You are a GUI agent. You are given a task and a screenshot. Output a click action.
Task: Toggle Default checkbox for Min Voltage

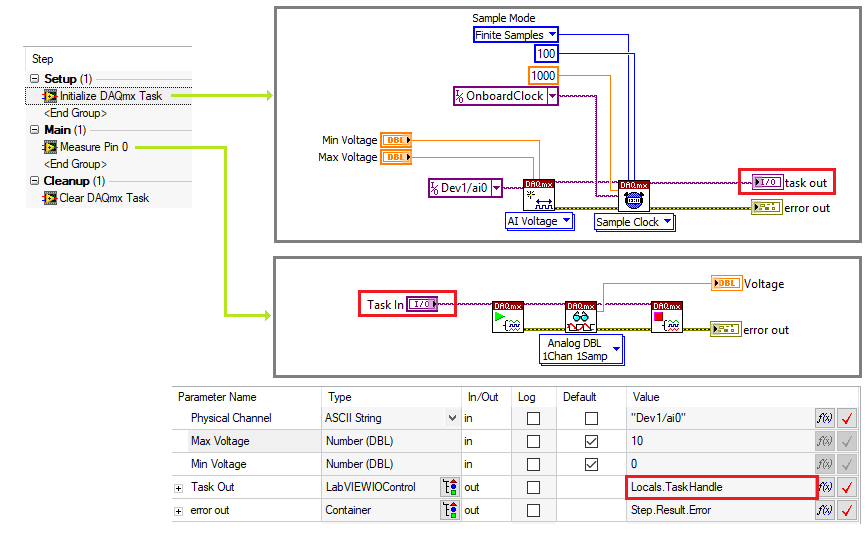[591, 464]
